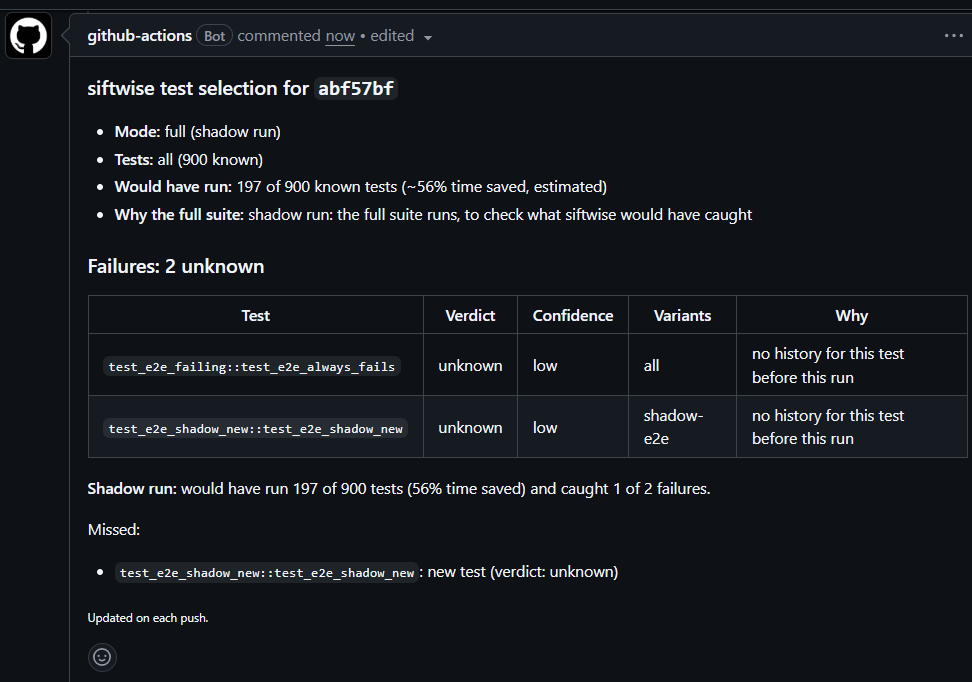This screenshot has height=682, width=972.
Task: Click the 'edited' text in comment header
Action: pos(392,36)
